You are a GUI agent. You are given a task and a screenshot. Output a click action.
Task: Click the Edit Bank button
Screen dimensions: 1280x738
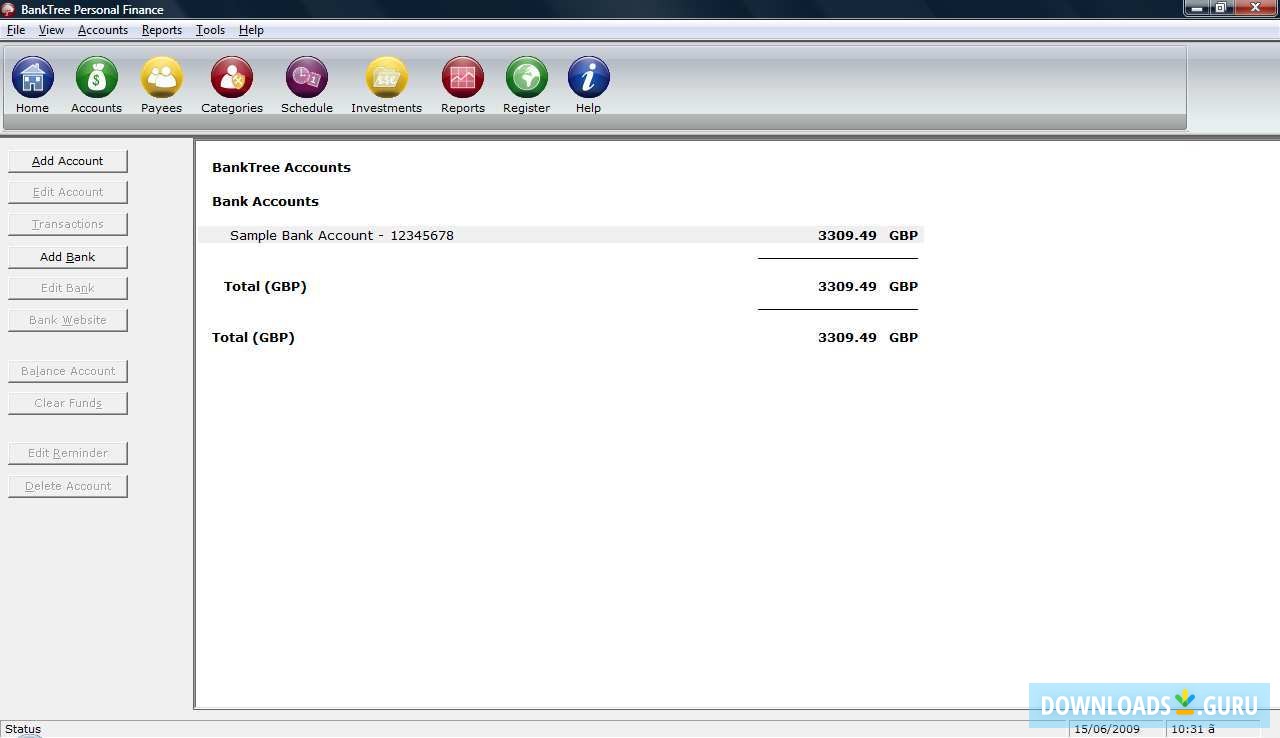(68, 288)
